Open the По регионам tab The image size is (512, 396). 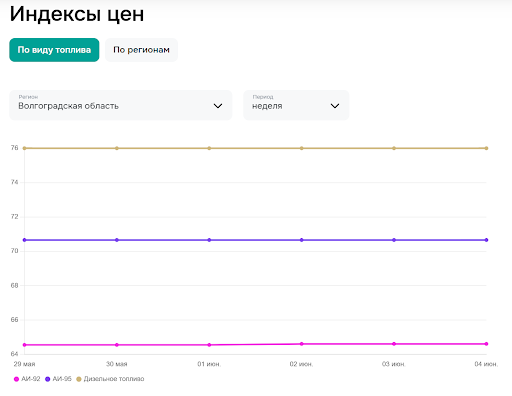pos(141,50)
